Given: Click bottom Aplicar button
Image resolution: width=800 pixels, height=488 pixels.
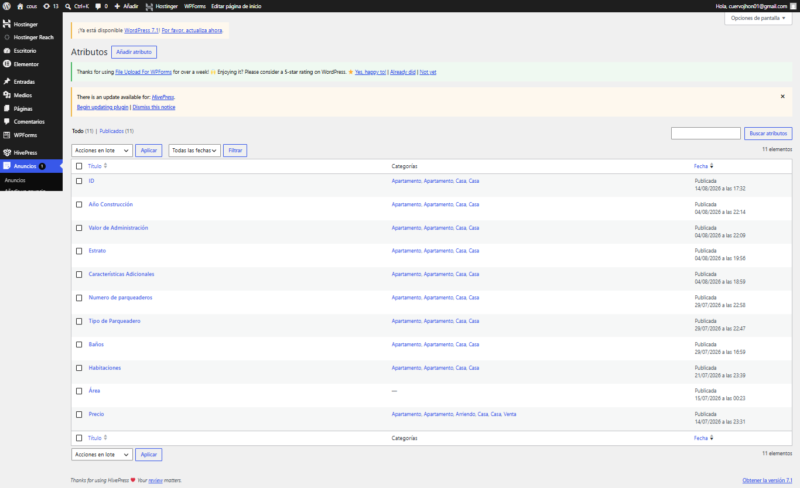Looking at the screenshot, I should point(148,454).
